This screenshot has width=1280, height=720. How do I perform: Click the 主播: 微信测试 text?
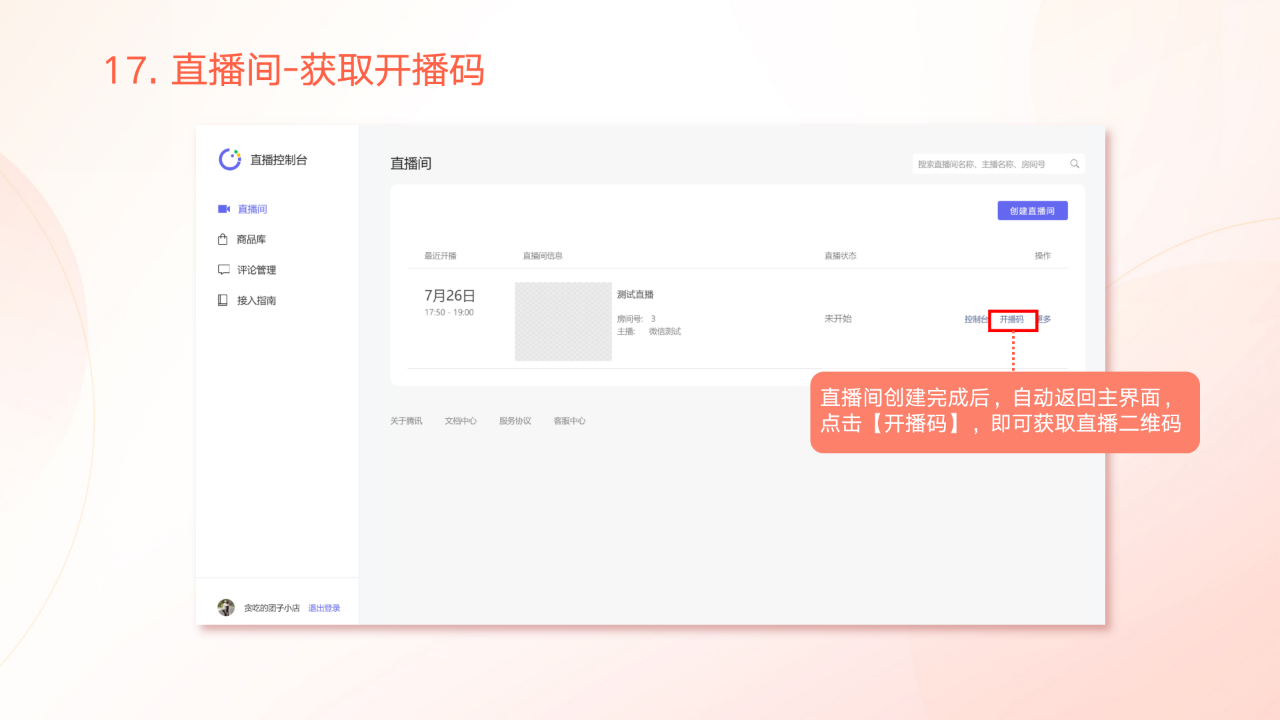(x=649, y=331)
